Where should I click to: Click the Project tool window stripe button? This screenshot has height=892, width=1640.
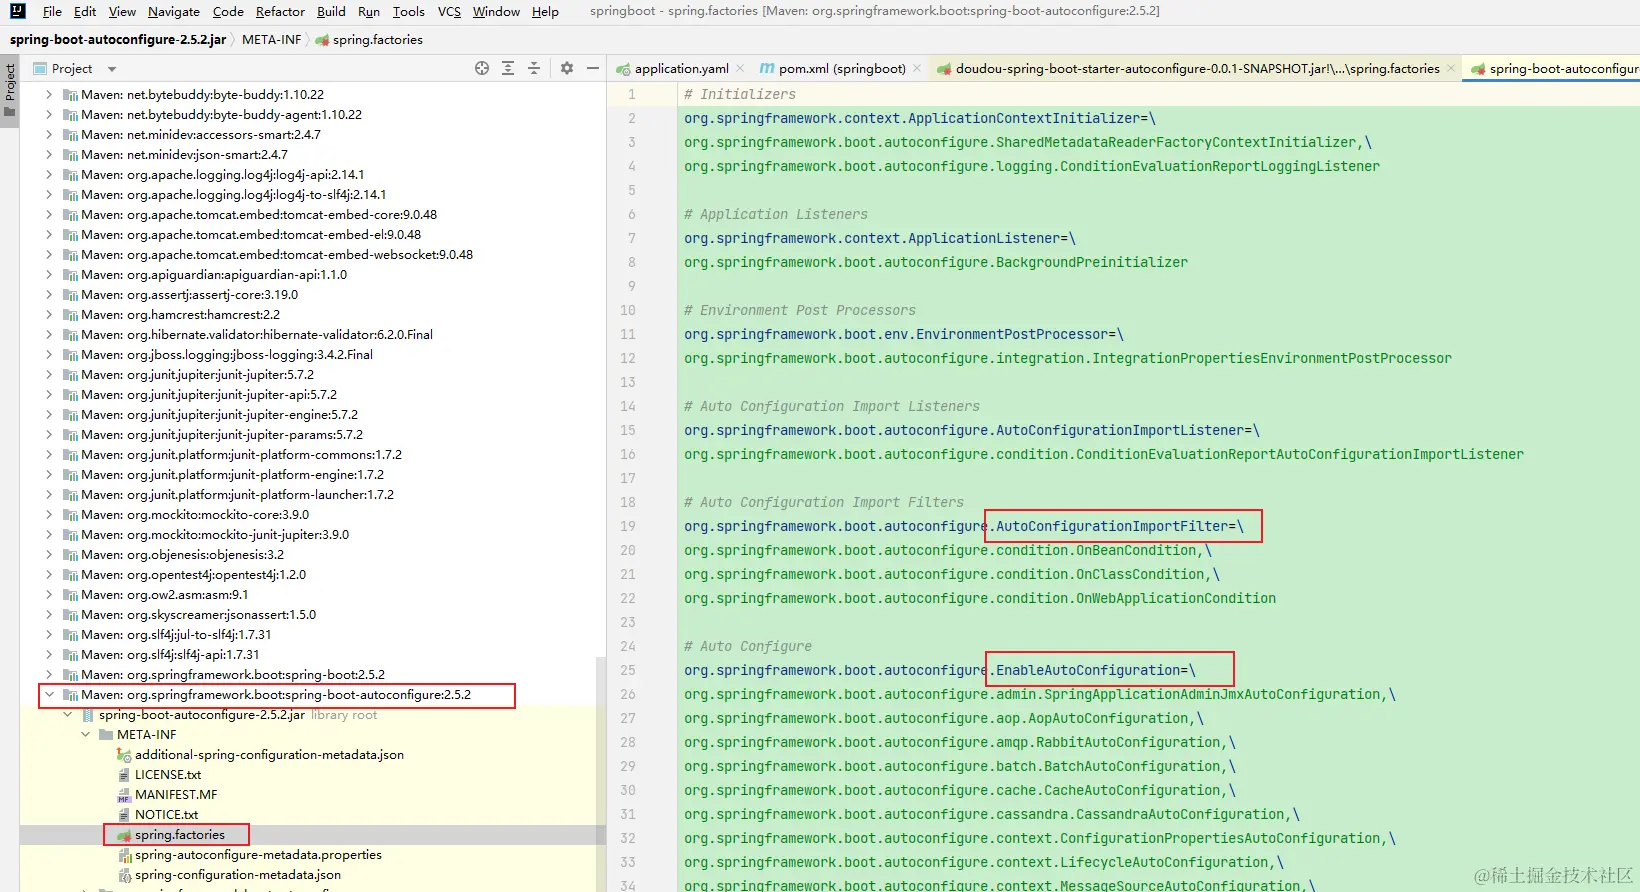10,89
